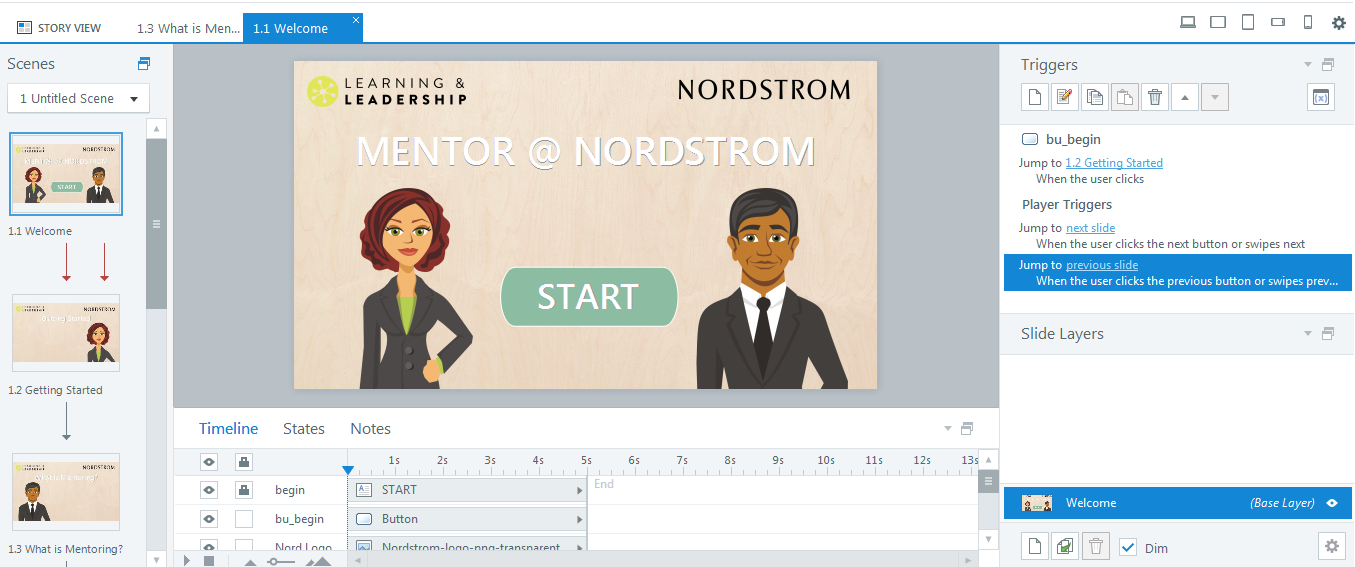Switch to tablet portrait preview
This screenshot has height=567, width=1355.
click(1248, 22)
